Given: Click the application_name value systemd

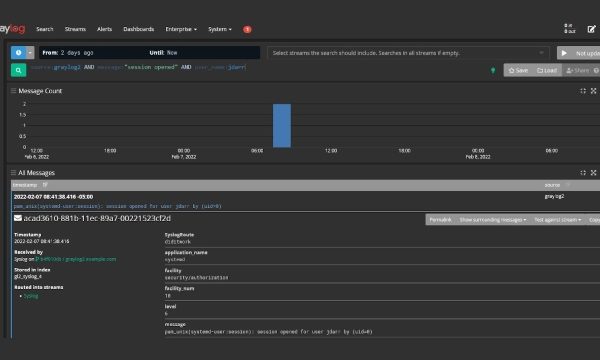Looking at the screenshot, I should tap(175, 259).
